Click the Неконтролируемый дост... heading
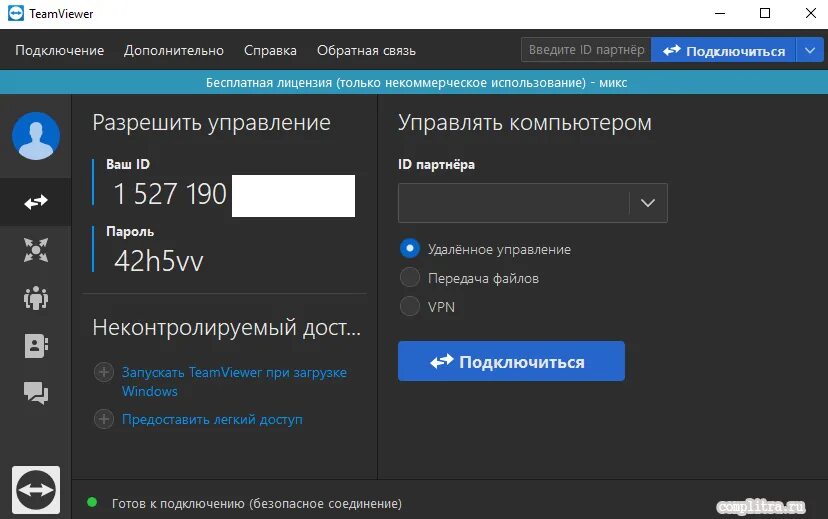The image size is (828, 519). pyautogui.click(x=227, y=327)
